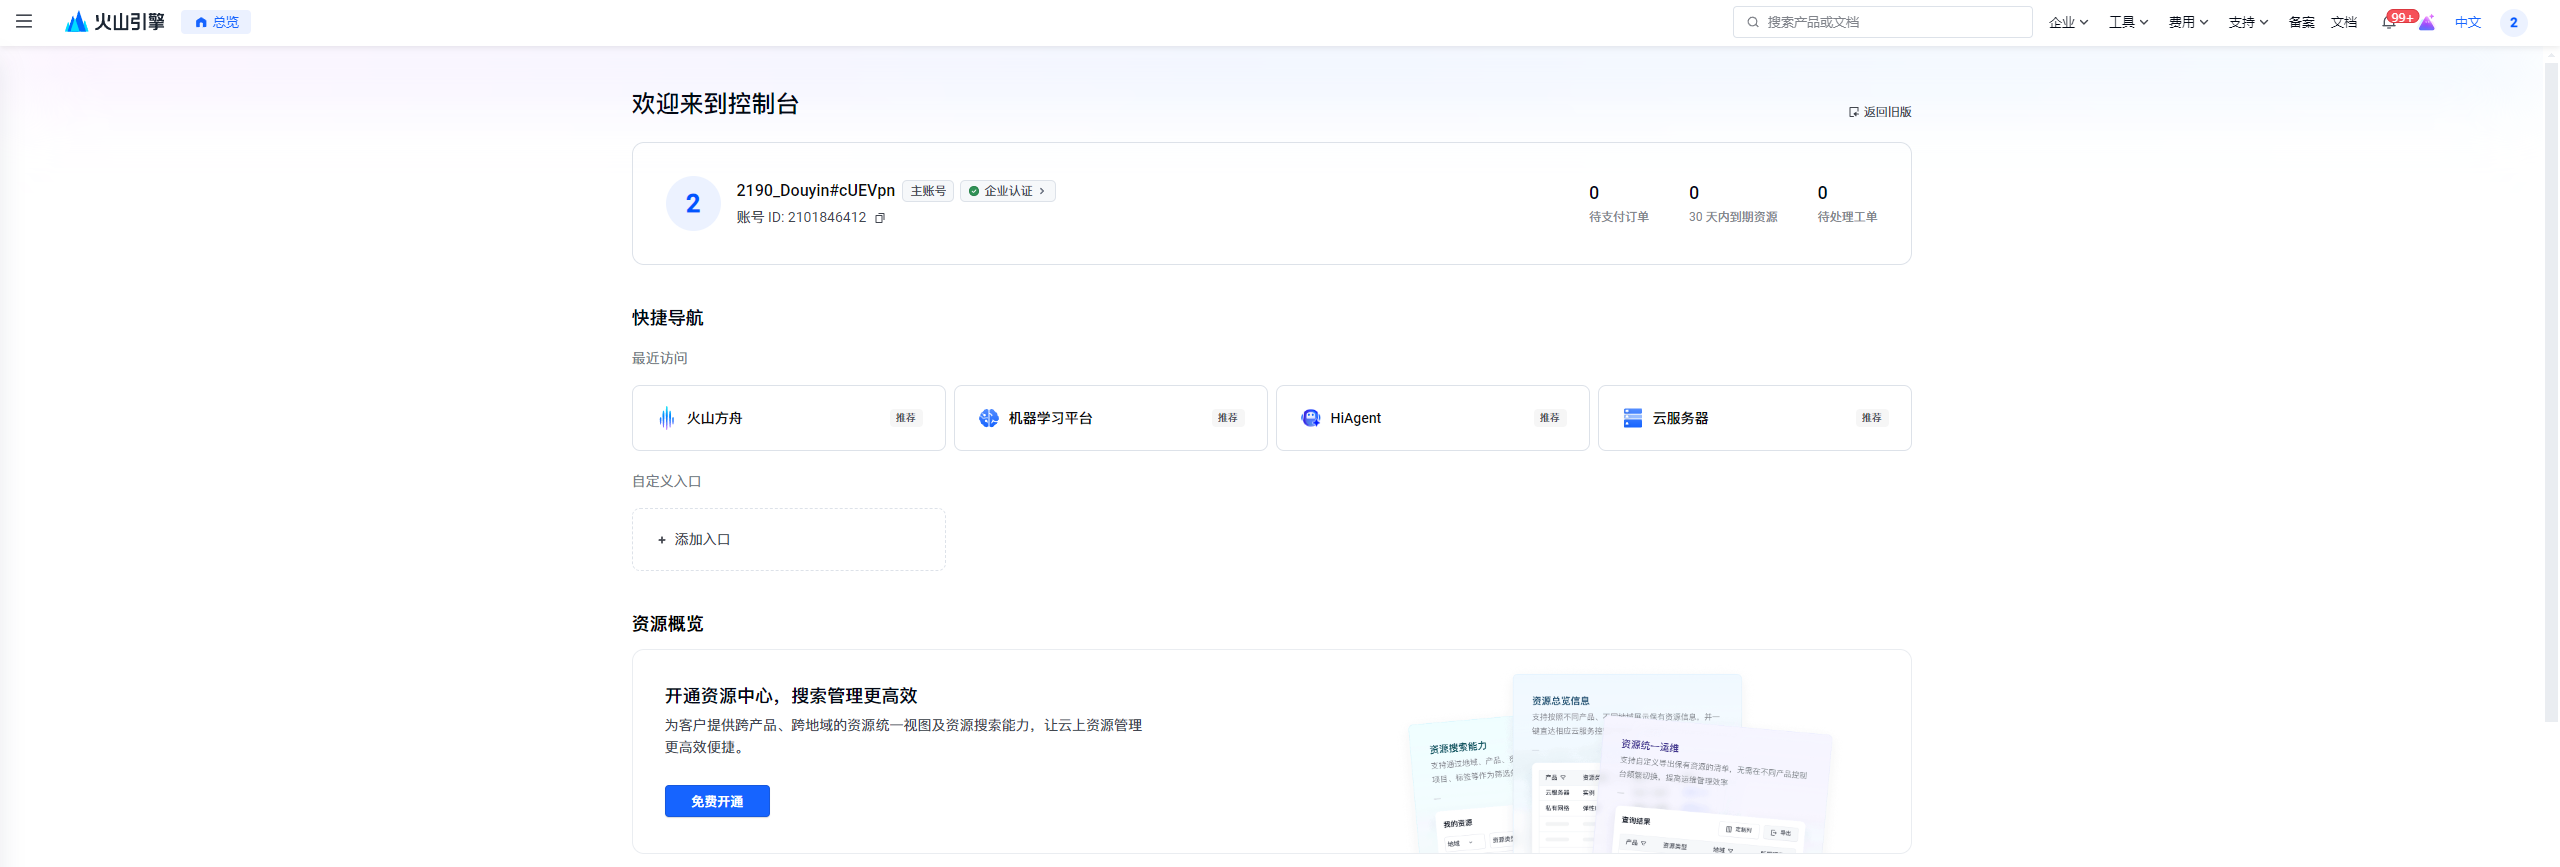Open 企业认证 verification details
Image resolution: width=2560 pixels, height=867 pixels.
click(1008, 191)
